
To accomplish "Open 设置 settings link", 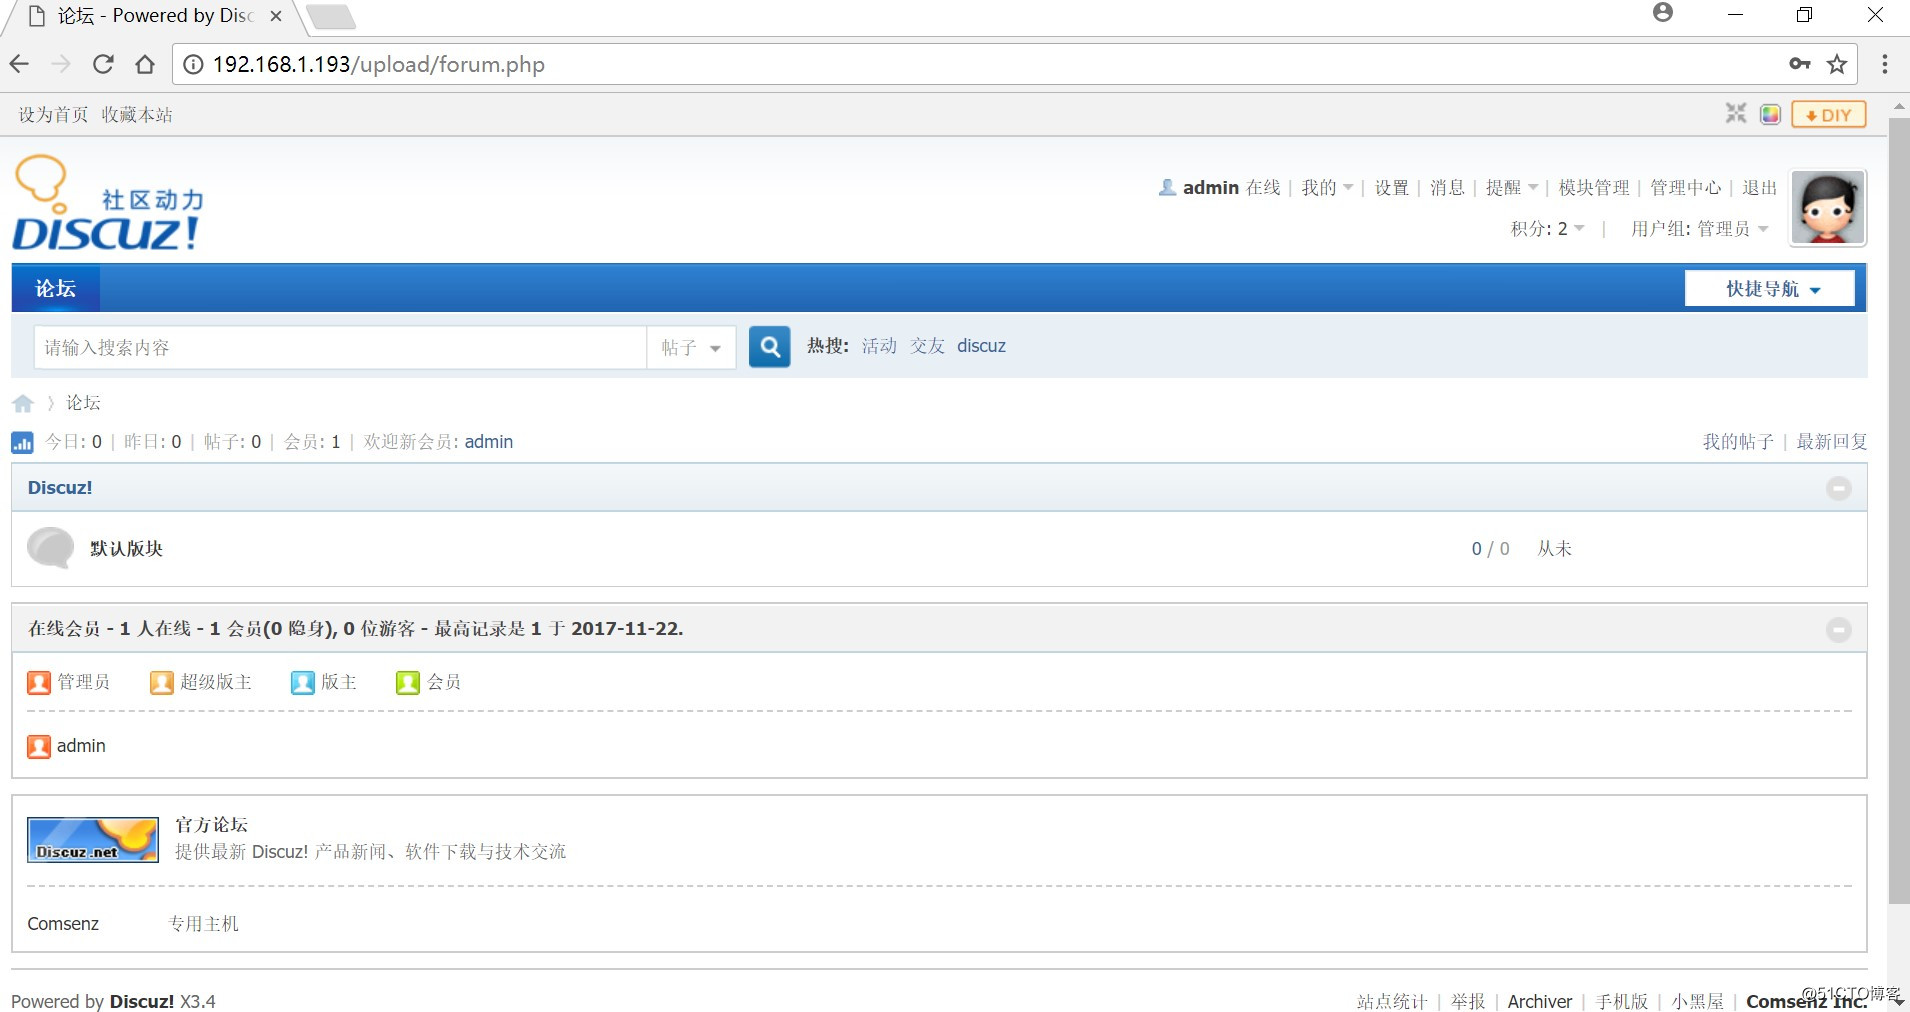I will [1391, 187].
